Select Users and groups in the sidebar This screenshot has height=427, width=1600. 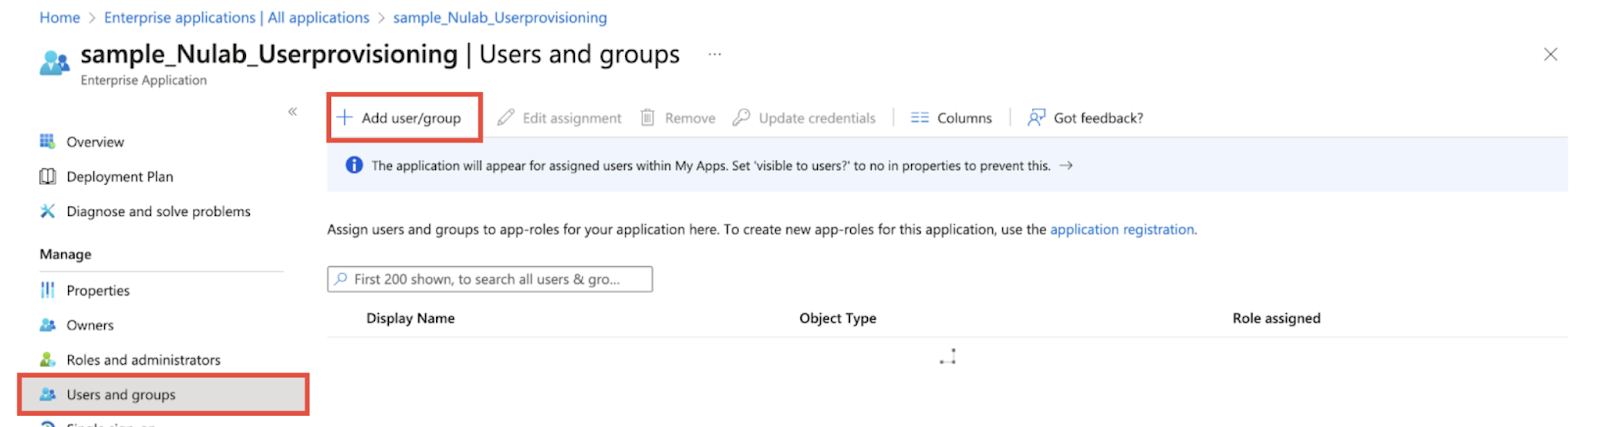pos(162,395)
